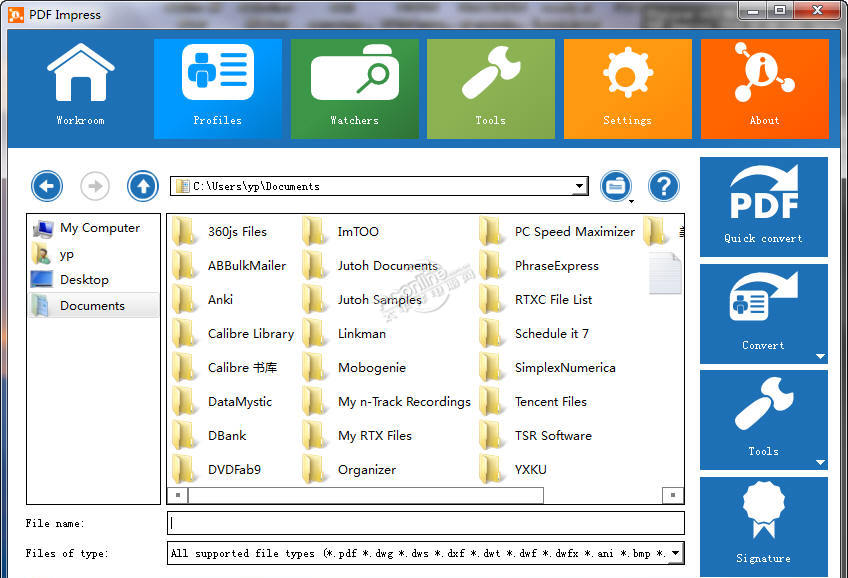Select the PC Speed Maximizer folder

point(558,232)
